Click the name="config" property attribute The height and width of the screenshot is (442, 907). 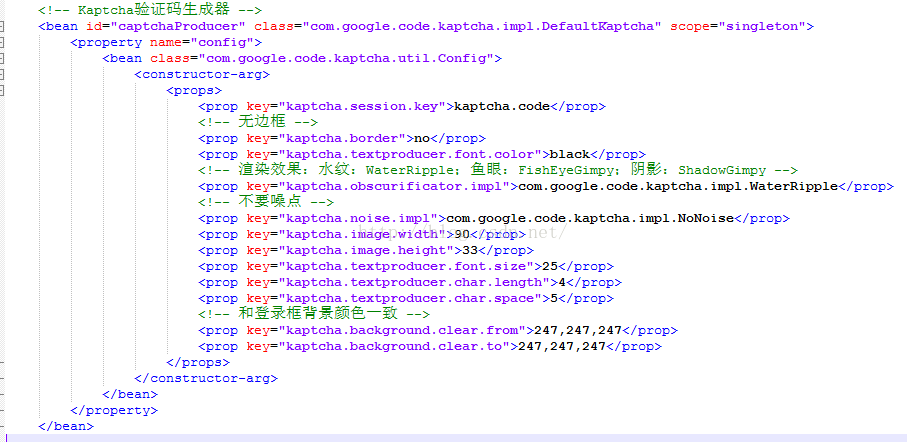pos(202,43)
